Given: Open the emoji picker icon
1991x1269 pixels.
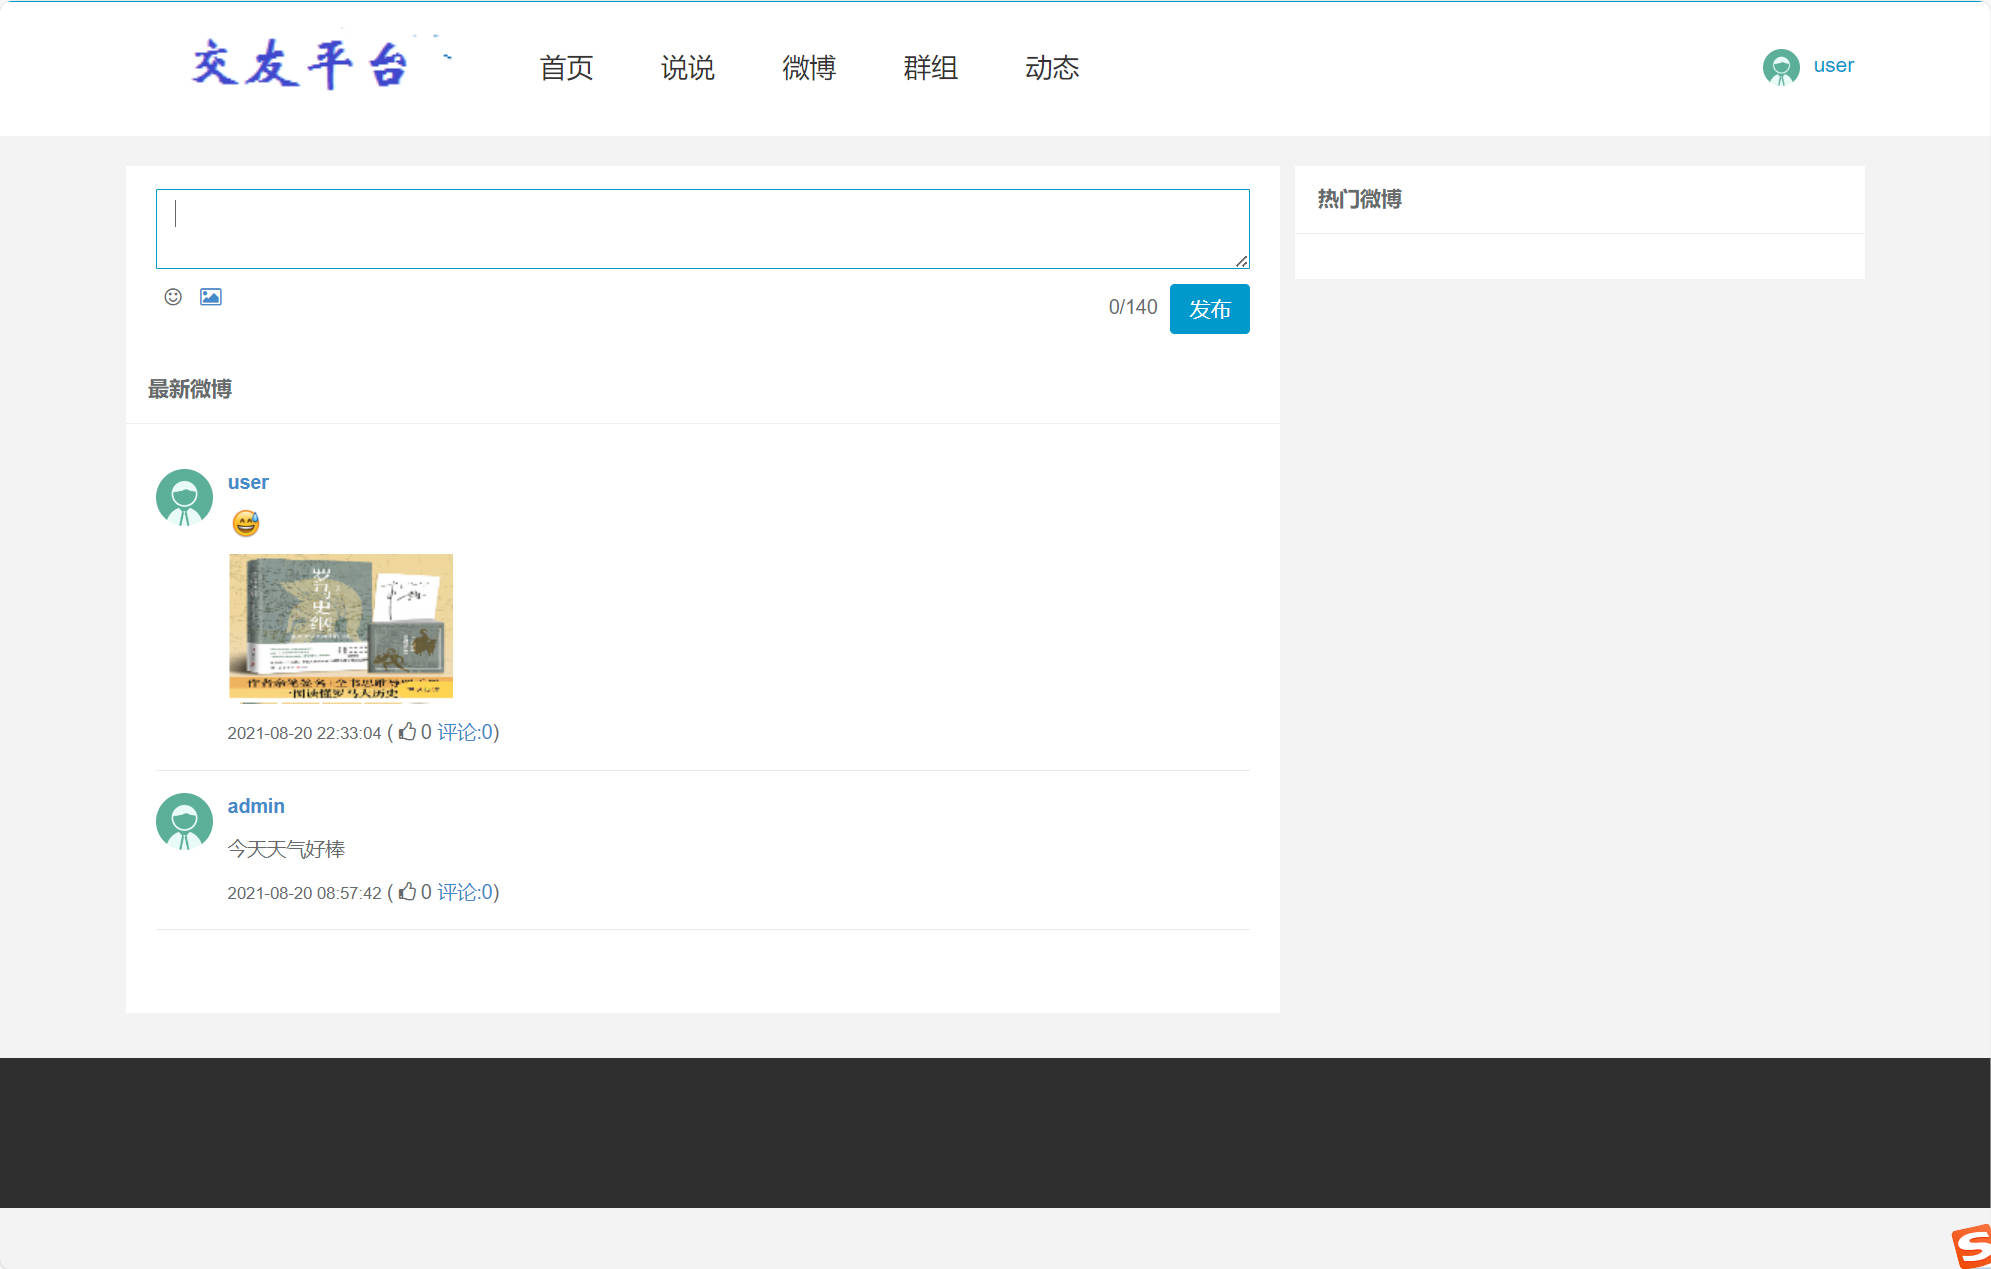Looking at the screenshot, I should (171, 297).
